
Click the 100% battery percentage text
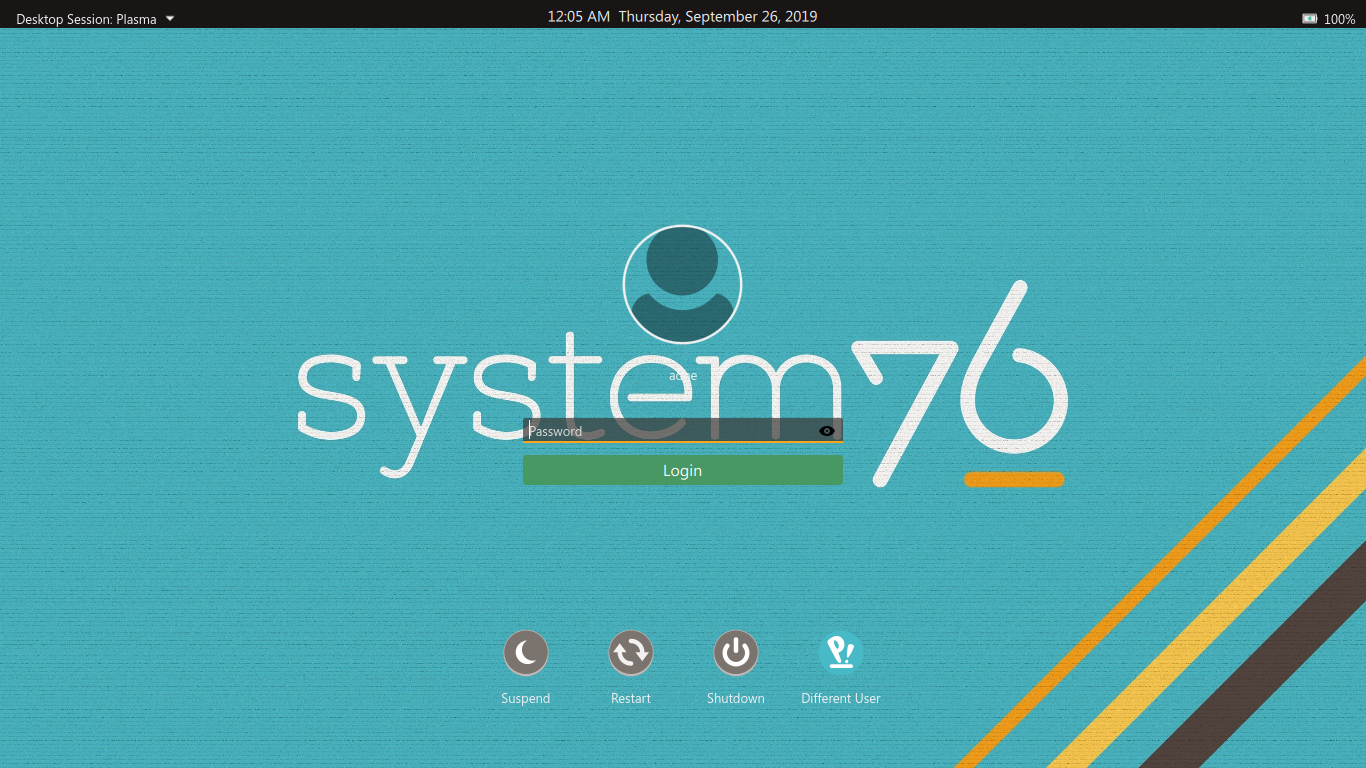(1340, 19)
